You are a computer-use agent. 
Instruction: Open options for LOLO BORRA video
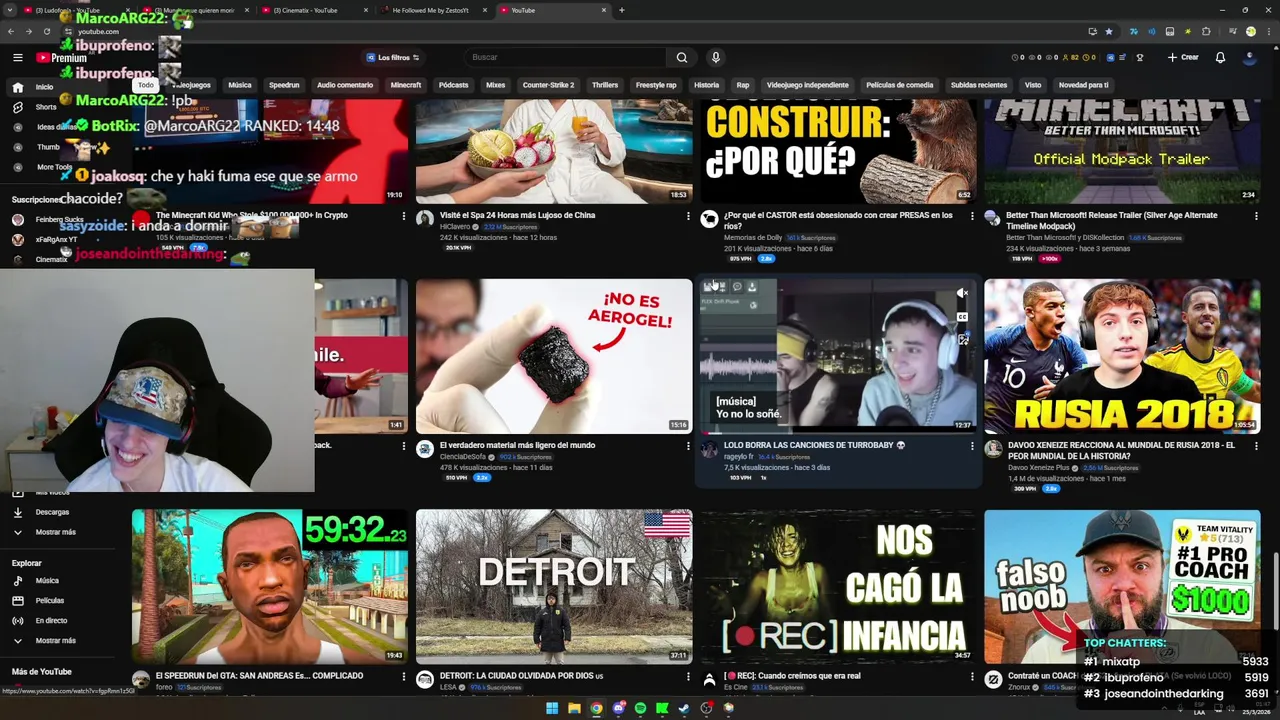(972, 446)
